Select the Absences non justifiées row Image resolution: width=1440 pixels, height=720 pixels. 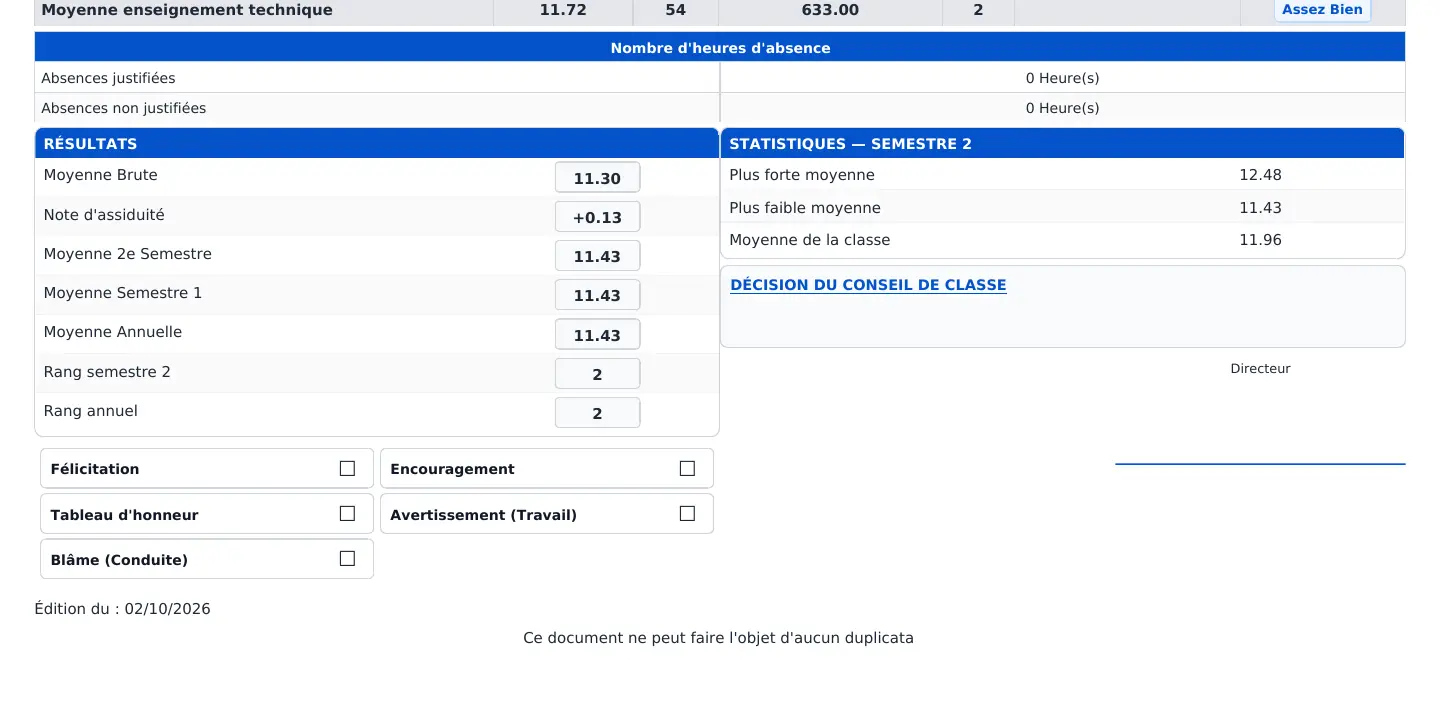pos(720,108)
